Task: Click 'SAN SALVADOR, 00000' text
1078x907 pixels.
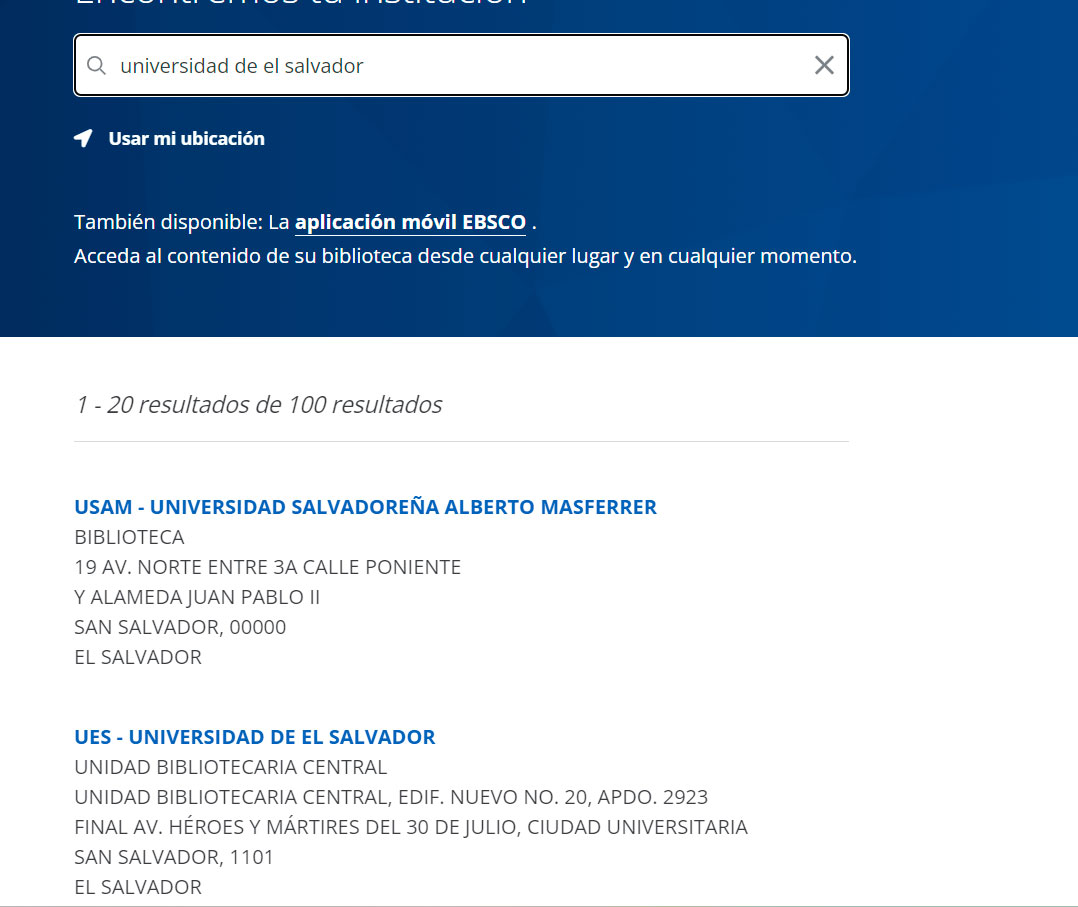Action: pos(180,627)
